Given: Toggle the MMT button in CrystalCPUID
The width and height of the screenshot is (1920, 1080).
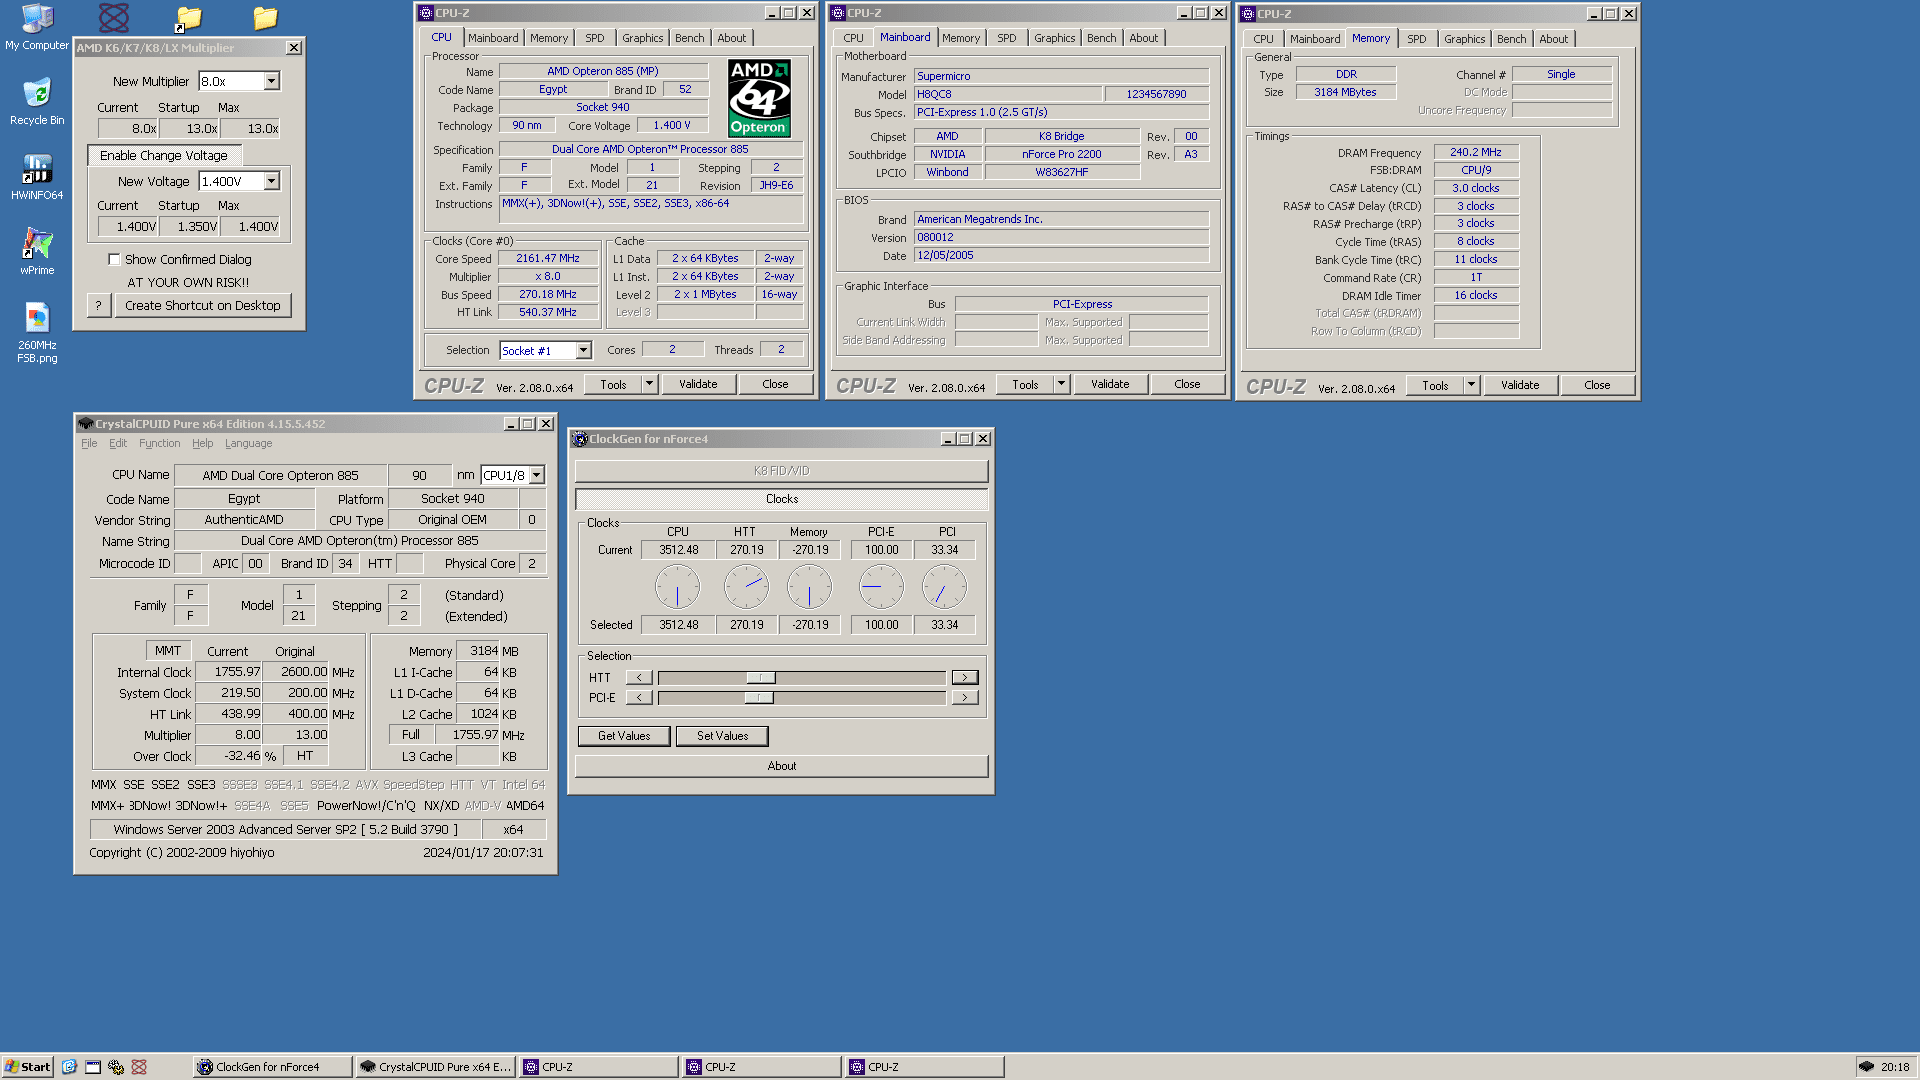Looking at the screenshot, I should coord(168,651).
